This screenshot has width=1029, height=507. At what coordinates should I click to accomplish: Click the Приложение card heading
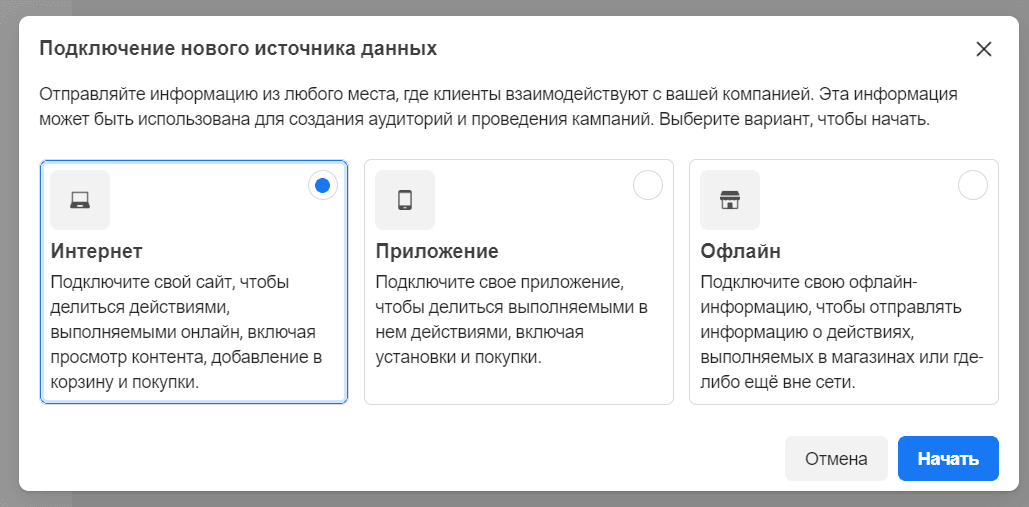click(437, 252)
